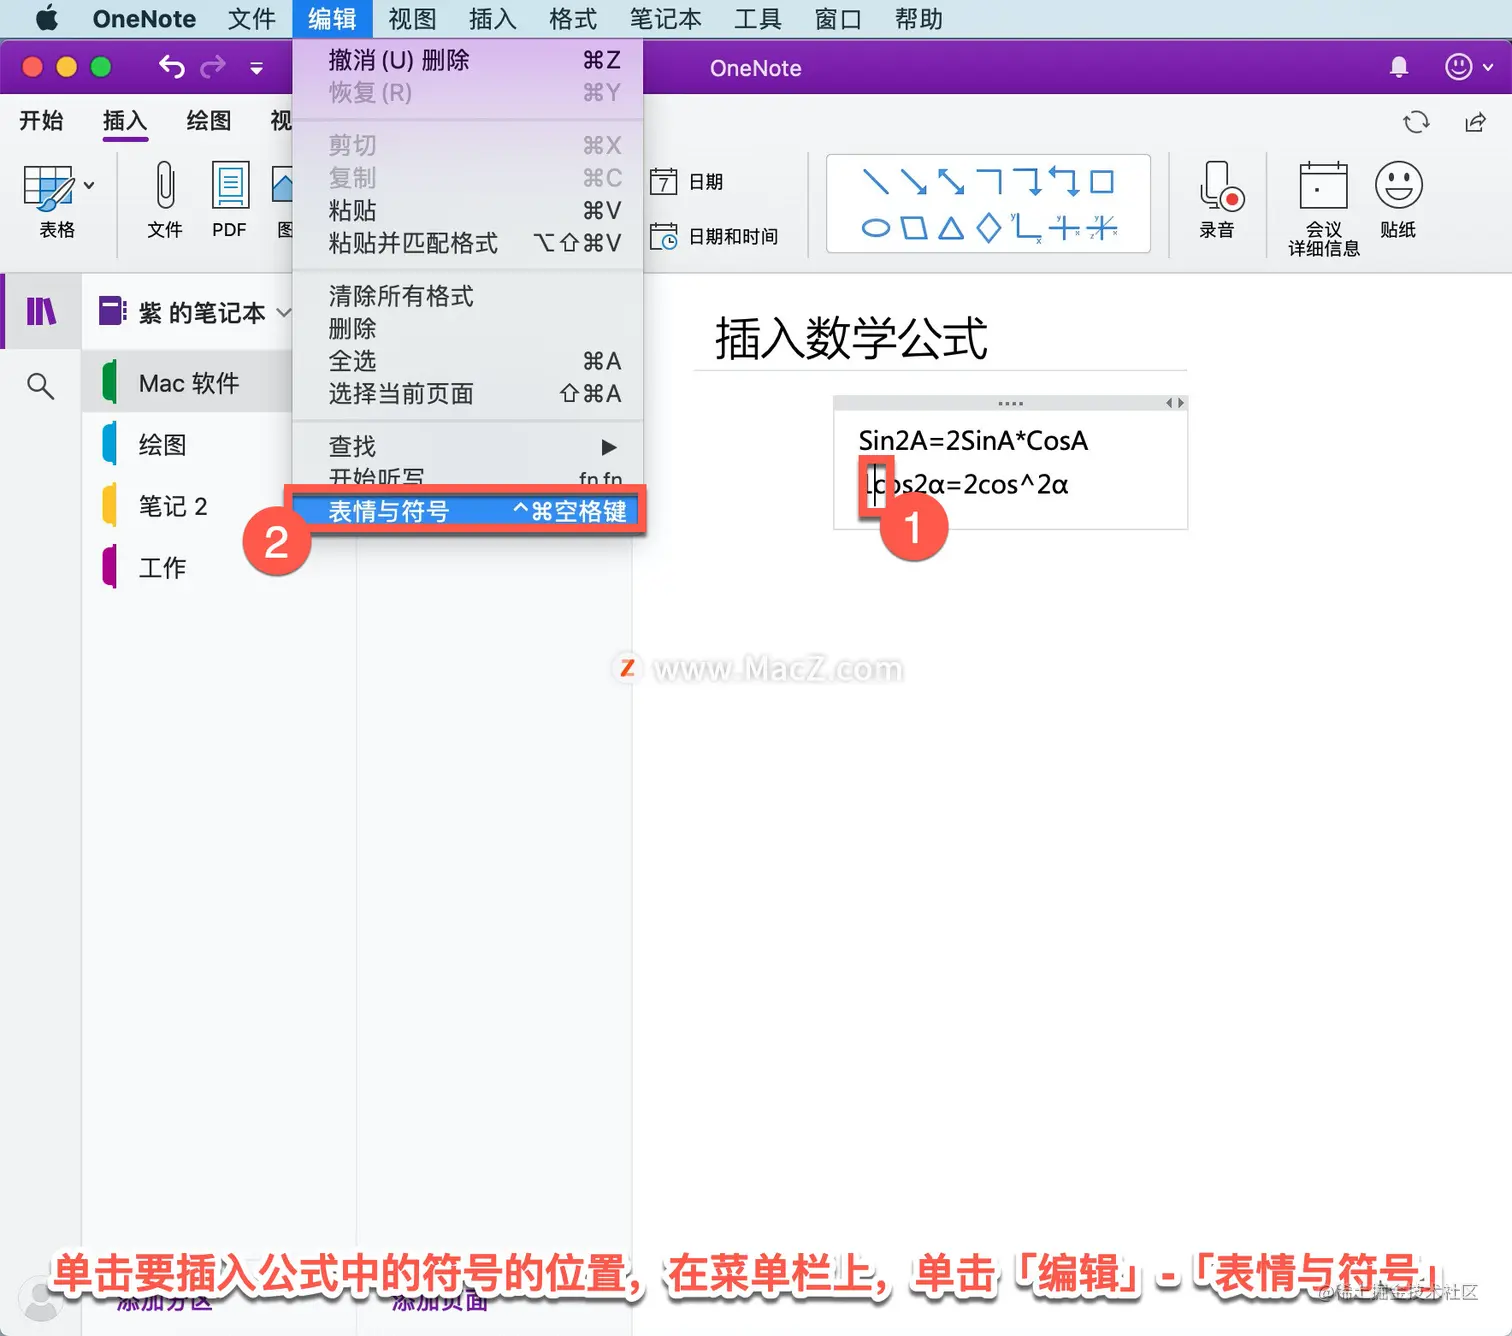Select the elbow connector with down arrow shape

(x=1027, y=182)
